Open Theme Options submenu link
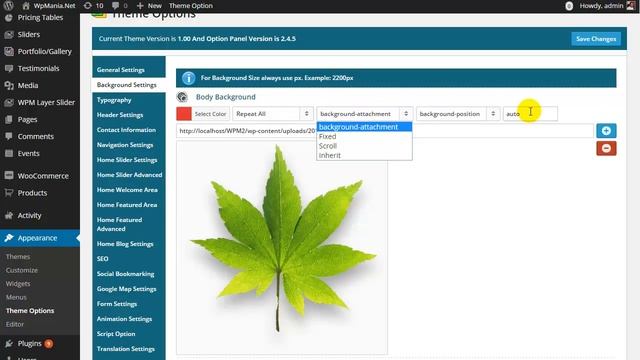Image resolution: width=640 pixels, height=360 pixels. click(x=30, y=311)
